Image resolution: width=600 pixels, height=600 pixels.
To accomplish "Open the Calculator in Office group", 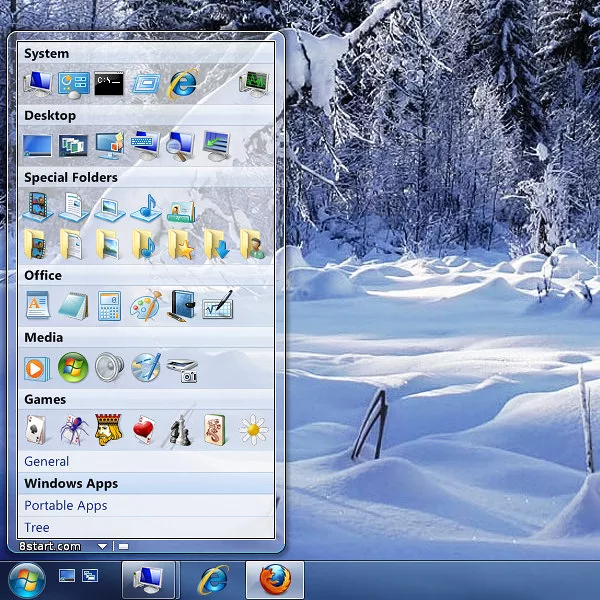I will tap(109, 305).
